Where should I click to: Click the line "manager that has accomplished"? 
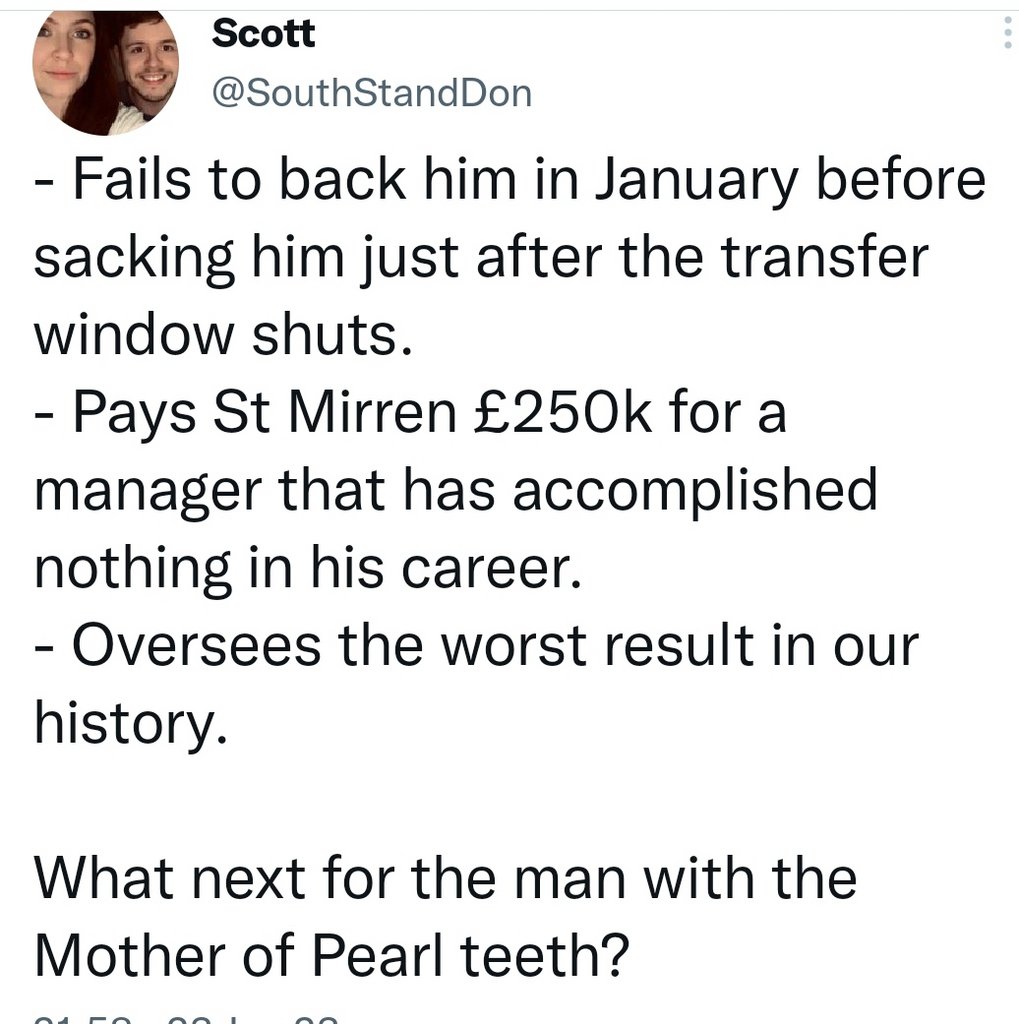click(456, 489)
